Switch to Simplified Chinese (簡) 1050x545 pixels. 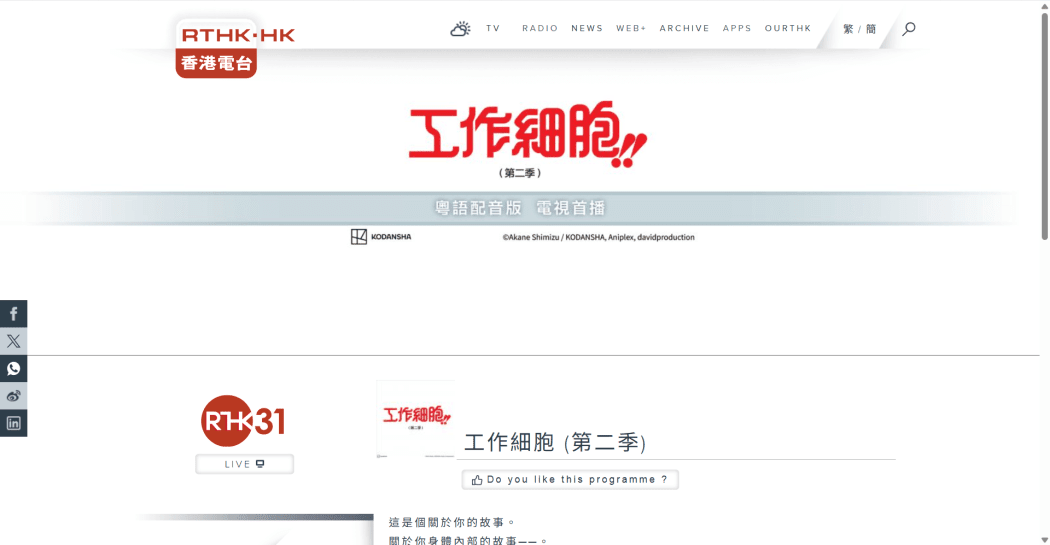(871, 29)
